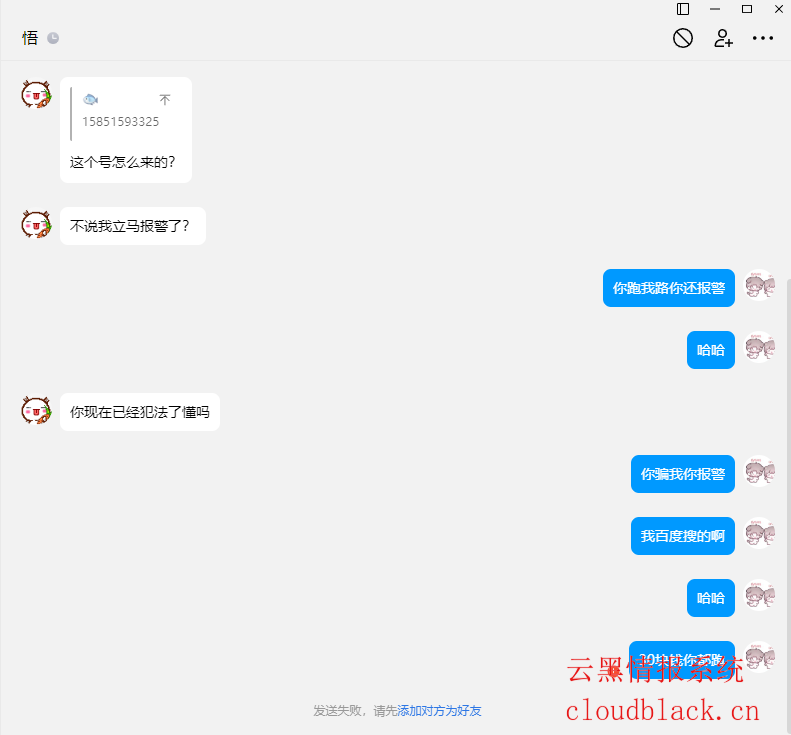
Task: Click the '你跑我路你还报警' message bubble
Action: coord(668,287)
